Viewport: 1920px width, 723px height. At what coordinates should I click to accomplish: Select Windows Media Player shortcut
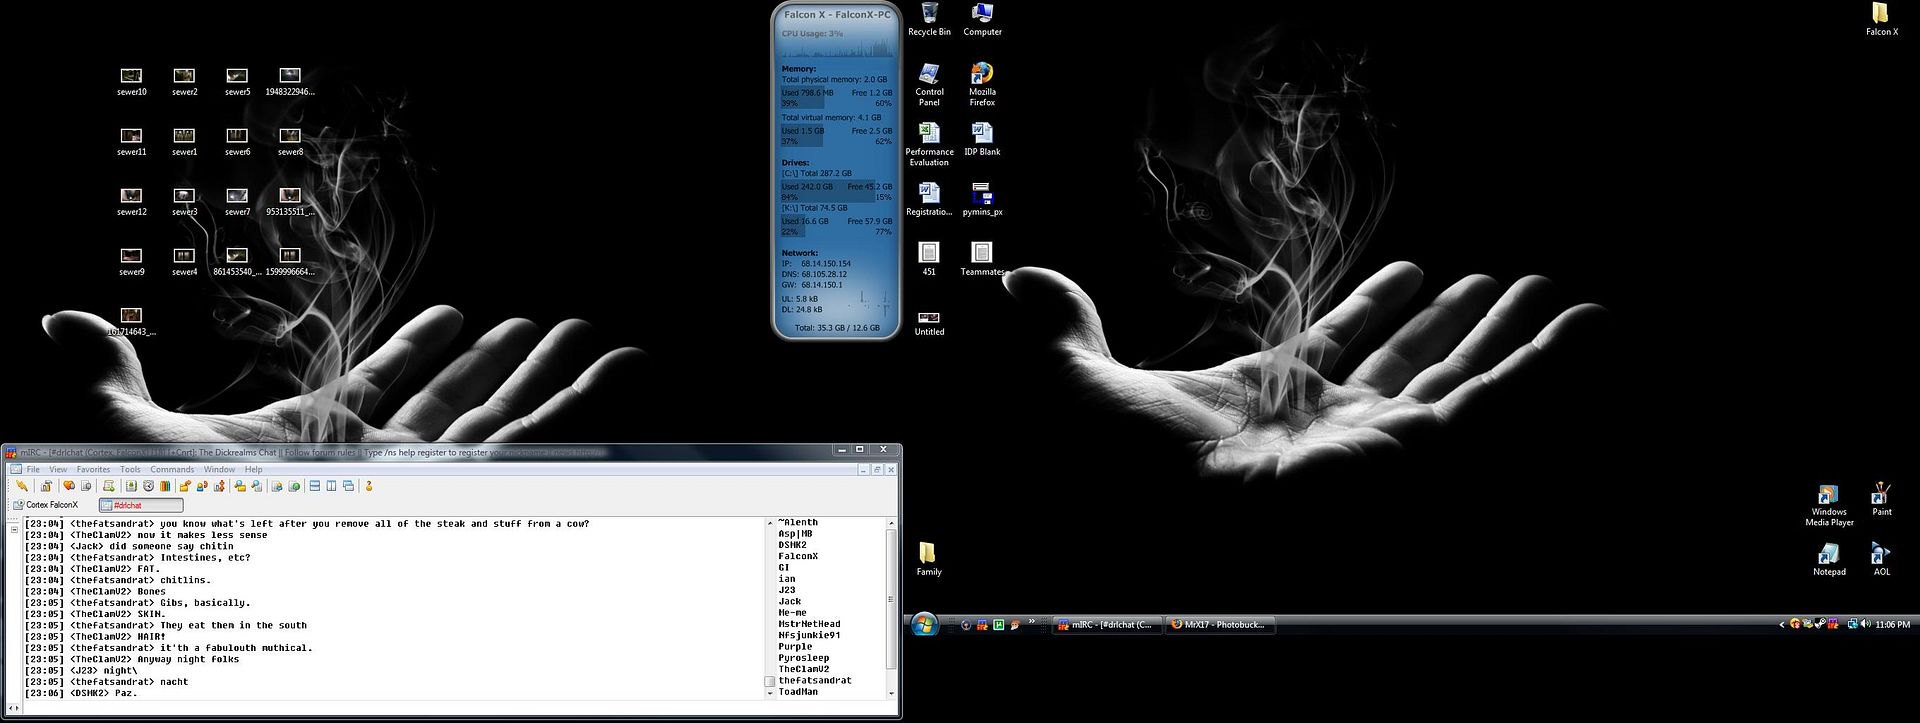[1829, 506]
